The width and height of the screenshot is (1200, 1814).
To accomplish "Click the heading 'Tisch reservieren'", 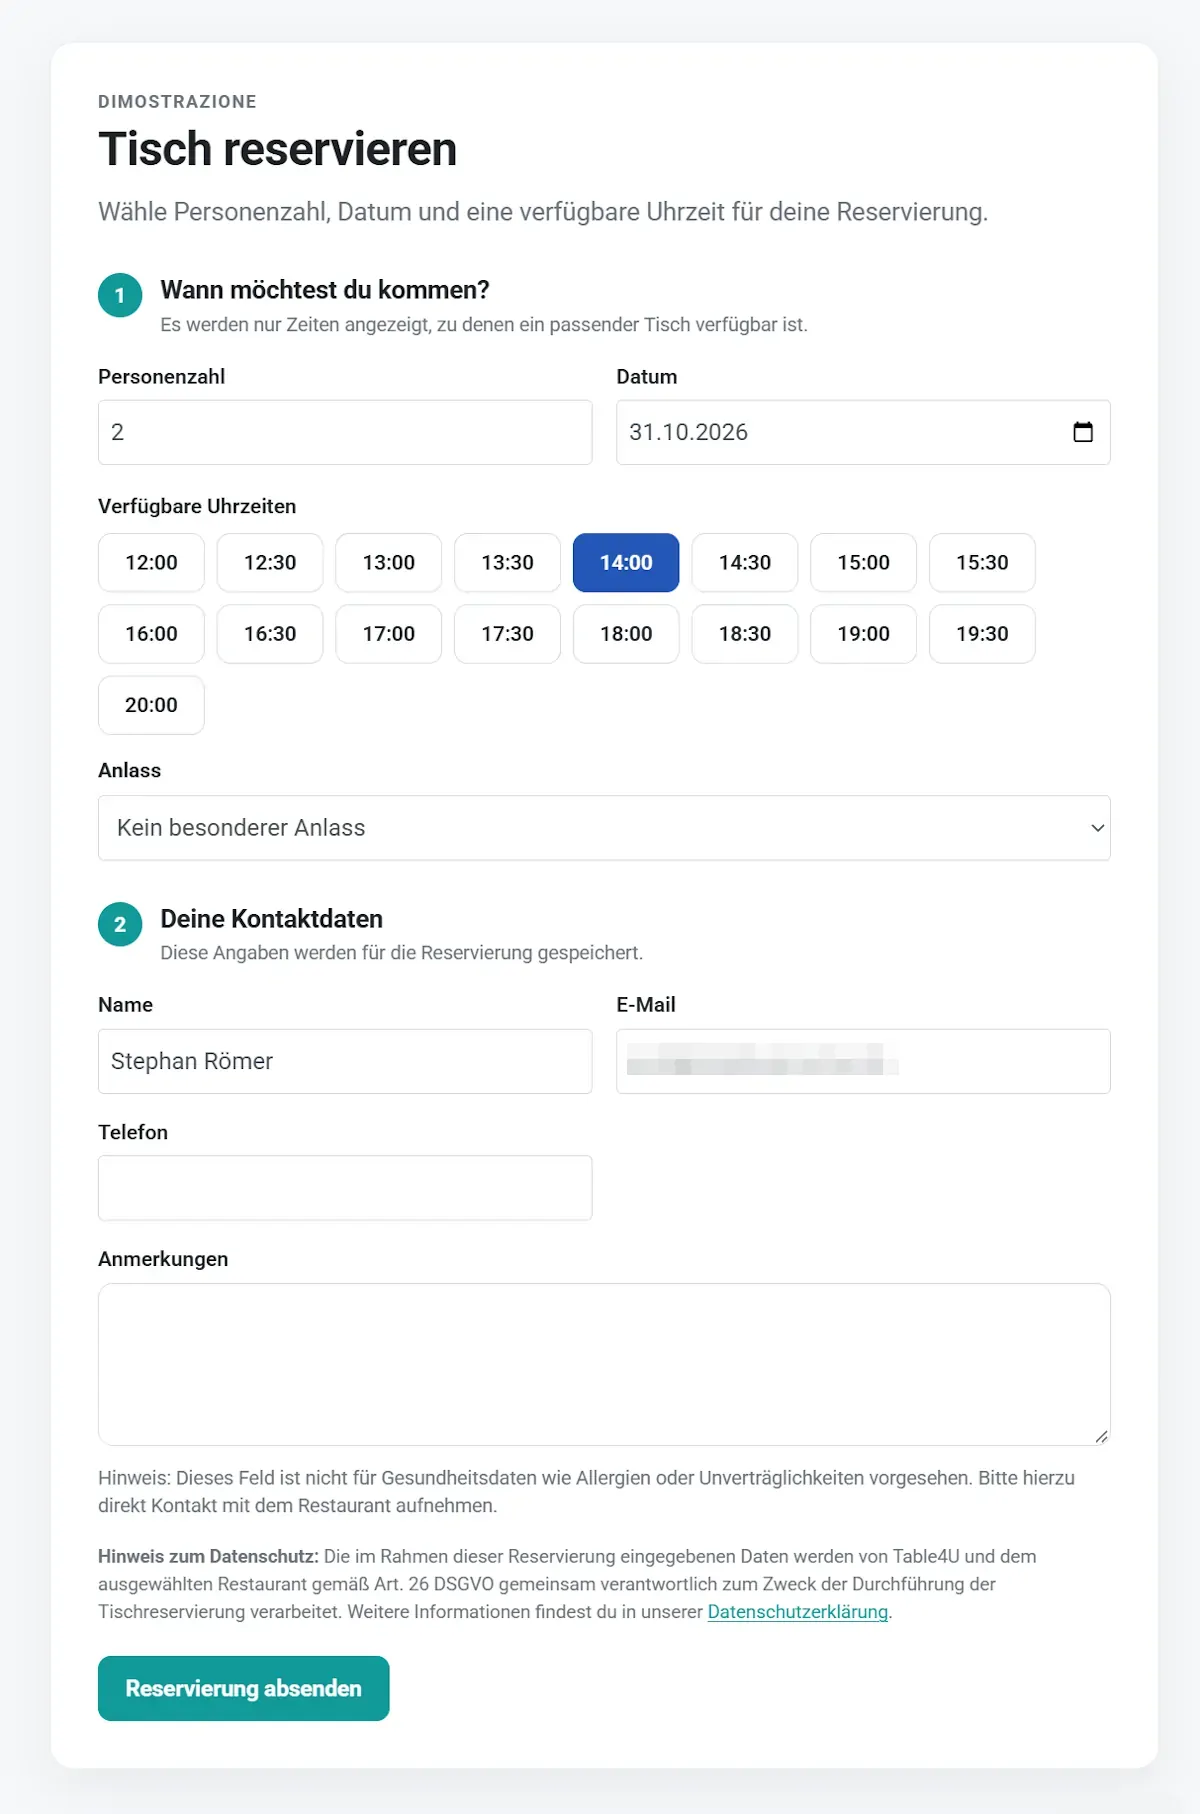I will 277,149.
